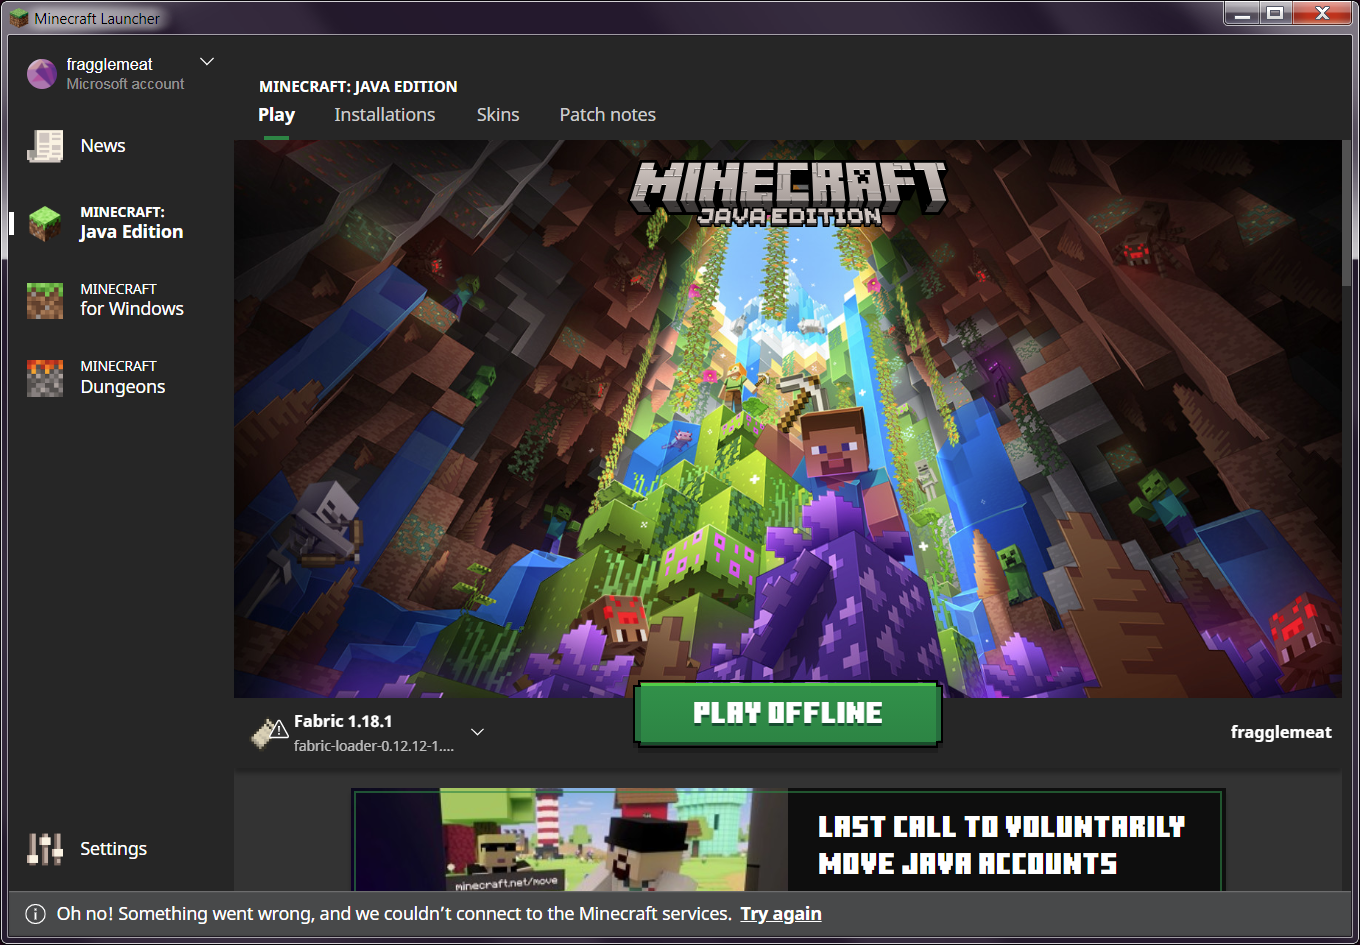Screen dimensions: 1360x945
Task: Click the 'Microsoft account' label text
Action: (125, 84)
